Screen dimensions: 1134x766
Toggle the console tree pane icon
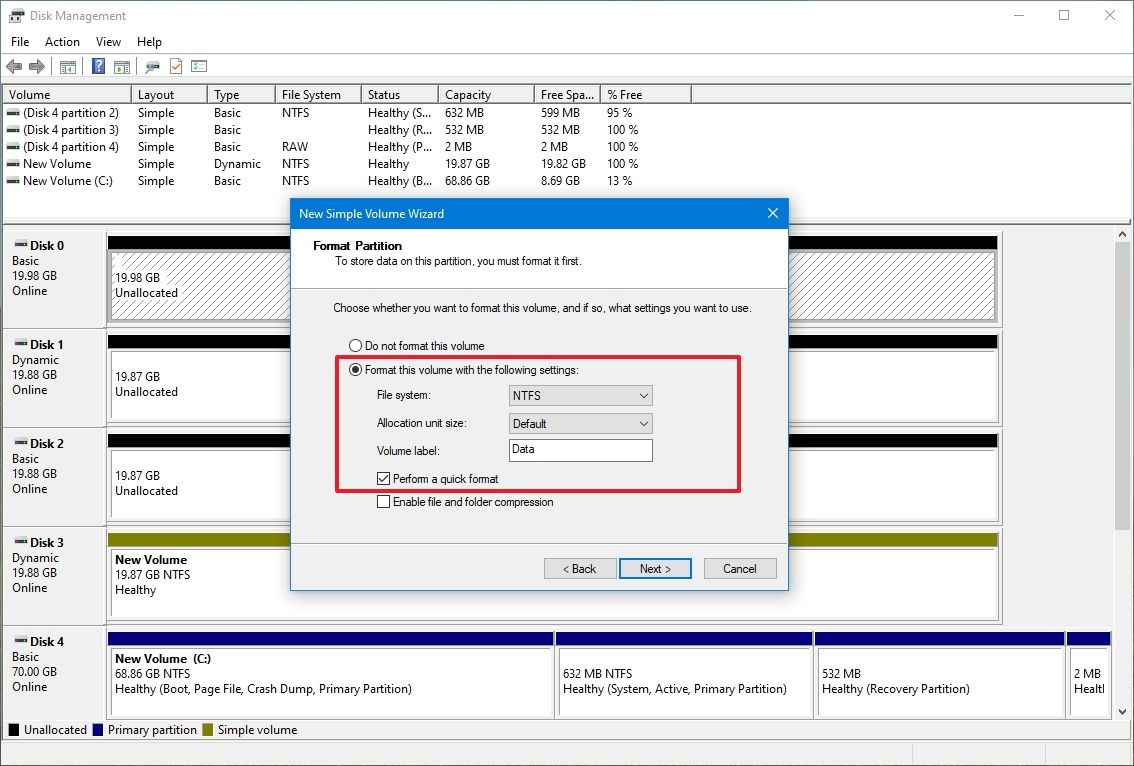click(67, 66)
